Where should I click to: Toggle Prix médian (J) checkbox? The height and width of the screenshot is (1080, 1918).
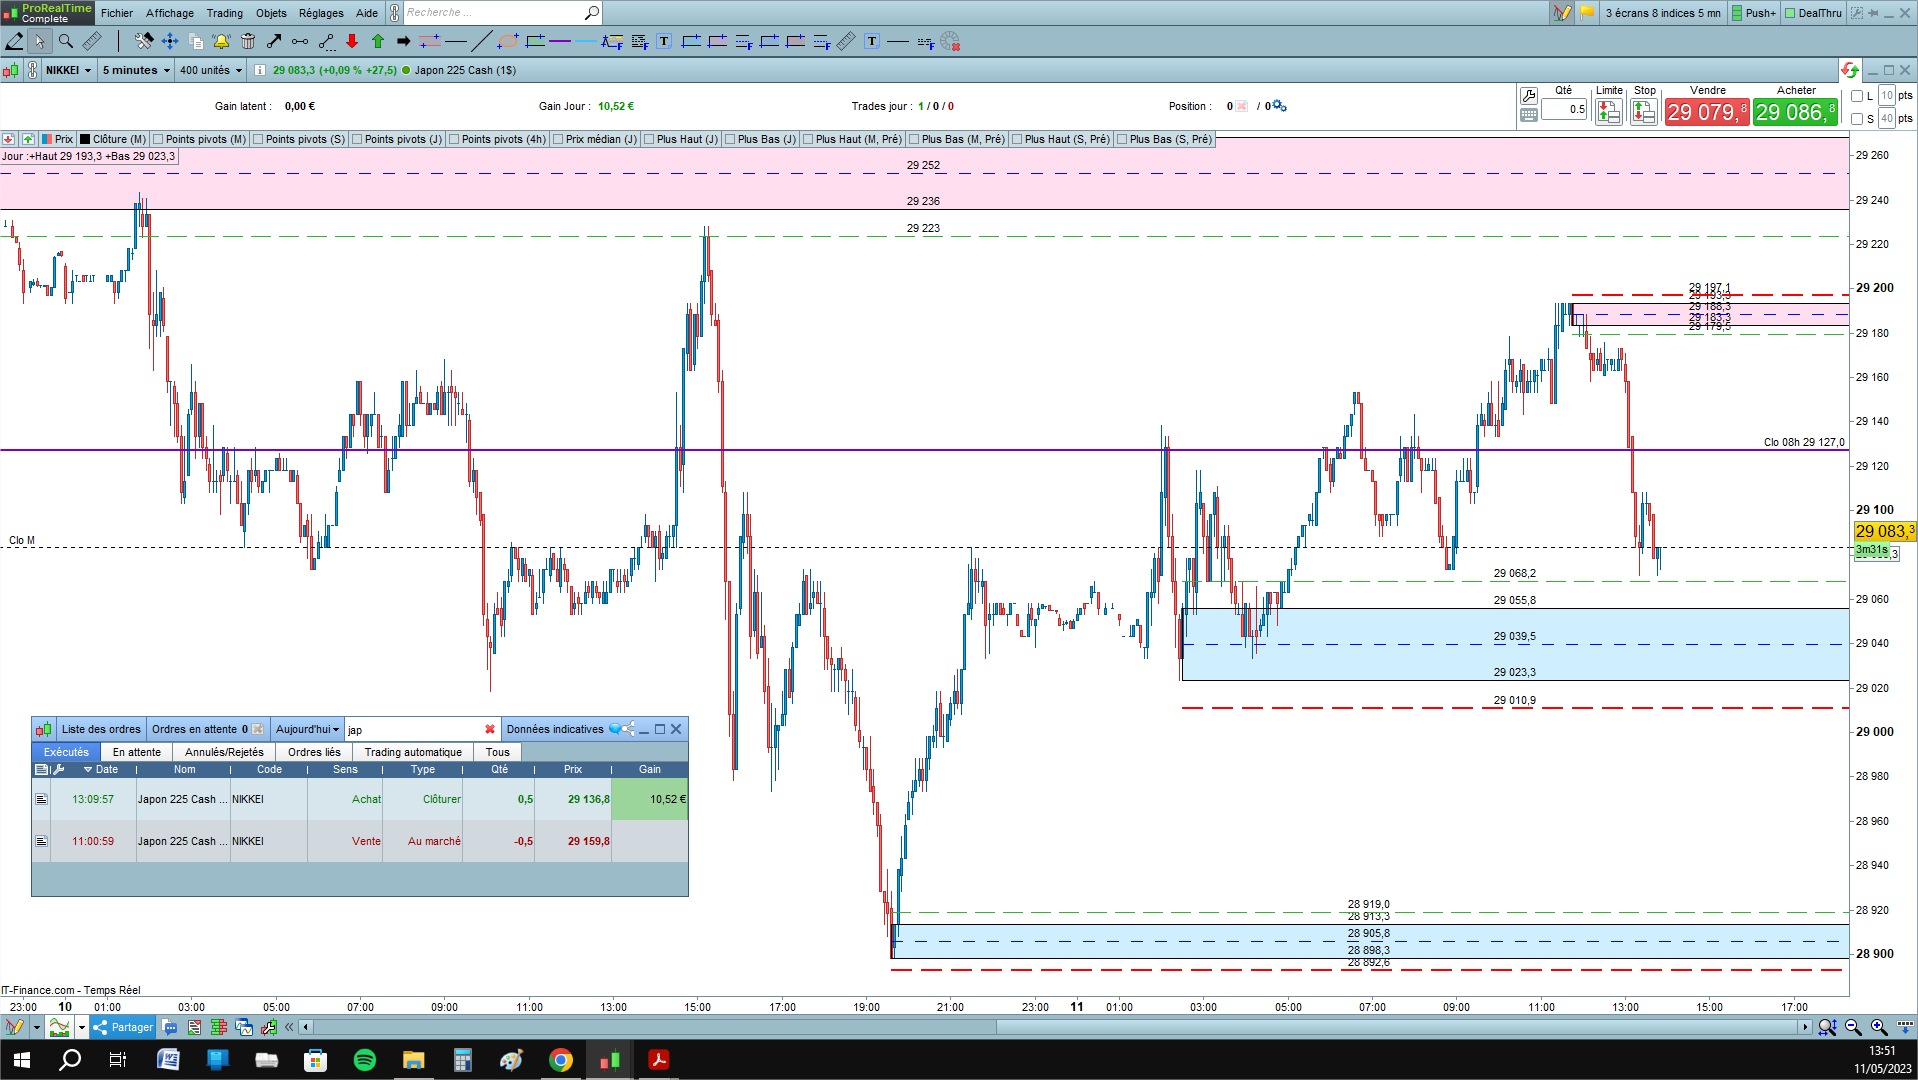558,139
